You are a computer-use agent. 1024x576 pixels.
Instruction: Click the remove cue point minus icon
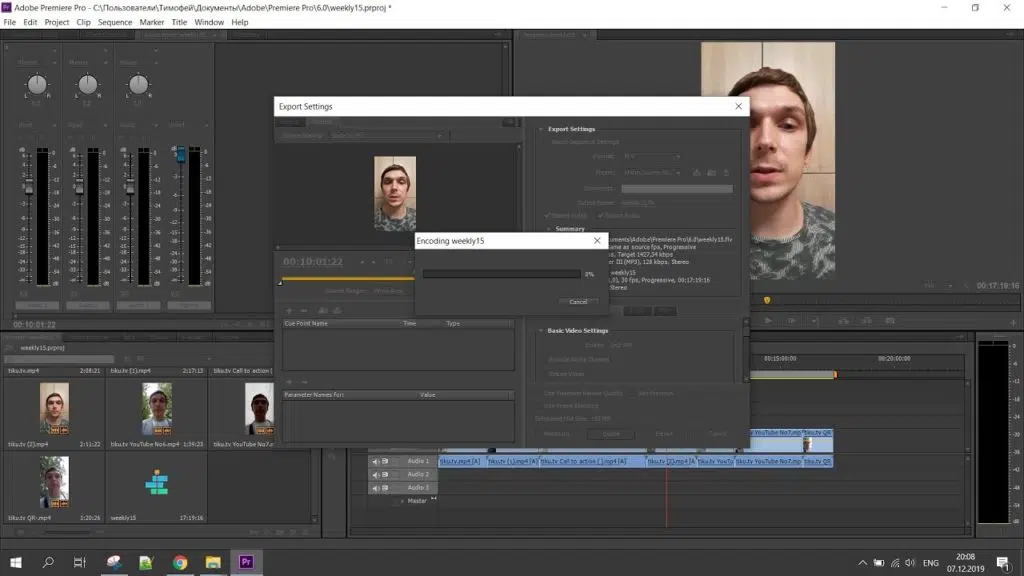304,311
